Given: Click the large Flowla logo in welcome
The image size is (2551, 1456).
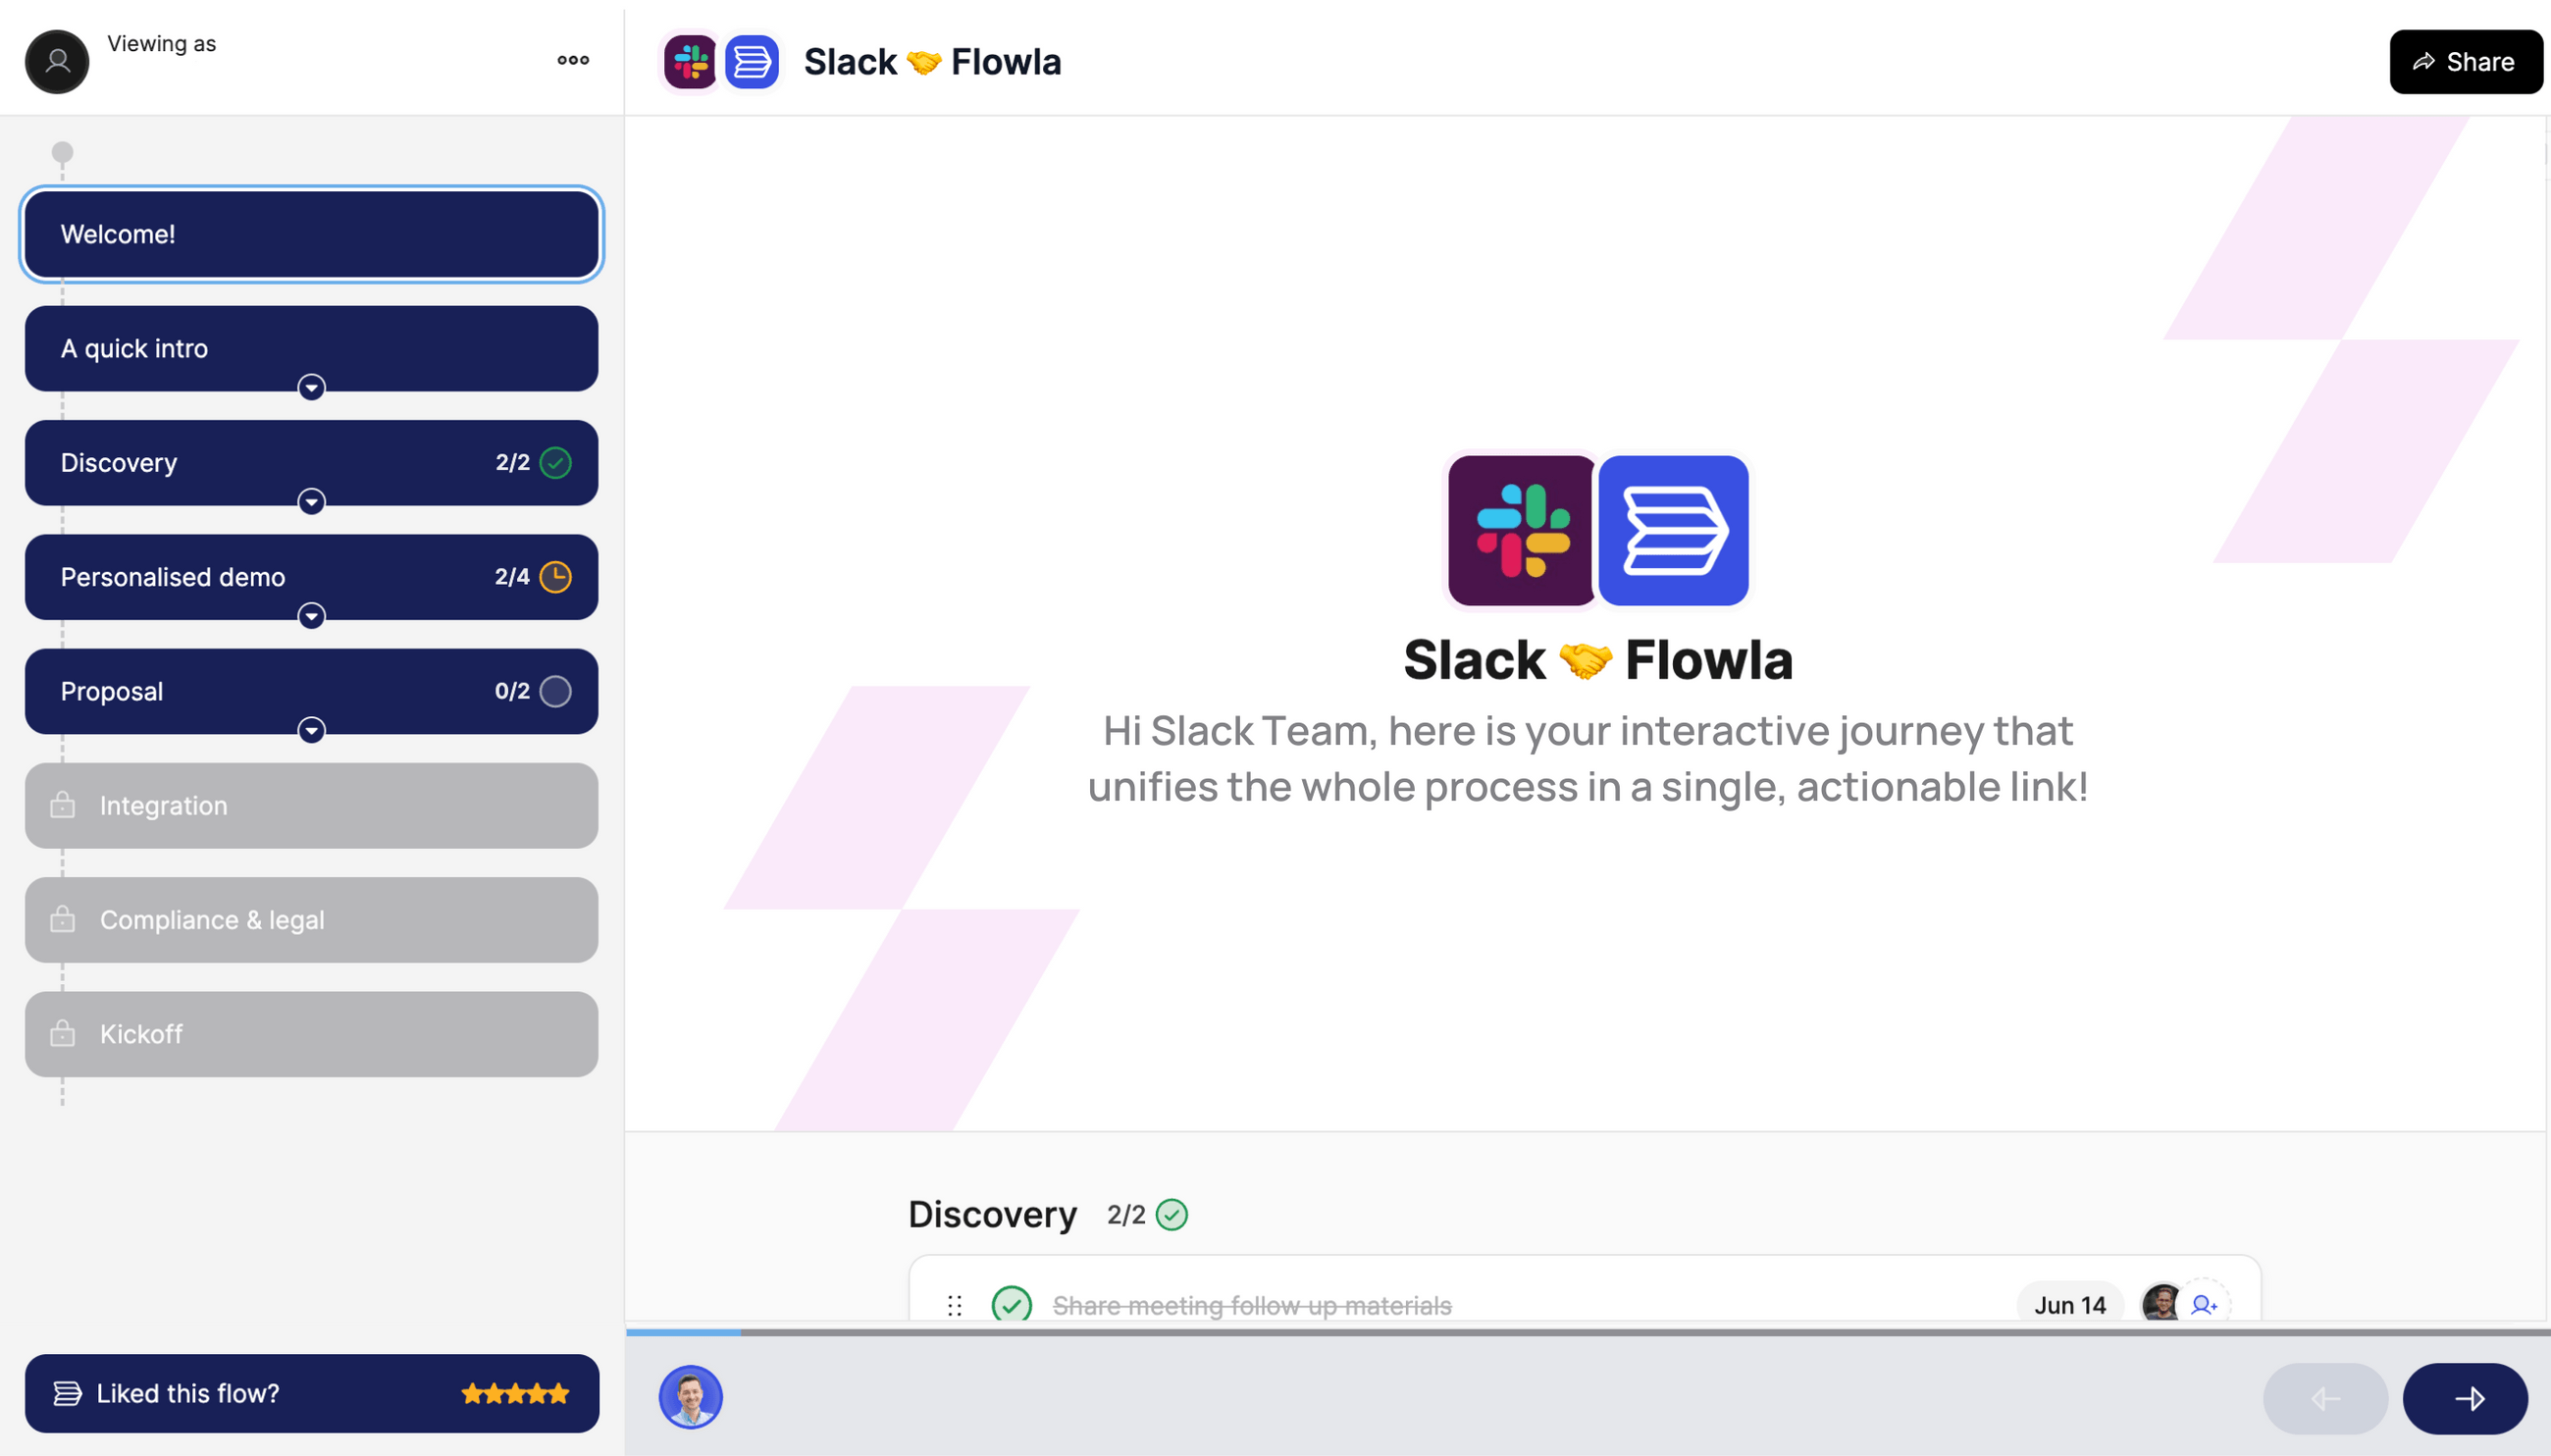Looking at the screenshot, I should point(1673,530).
